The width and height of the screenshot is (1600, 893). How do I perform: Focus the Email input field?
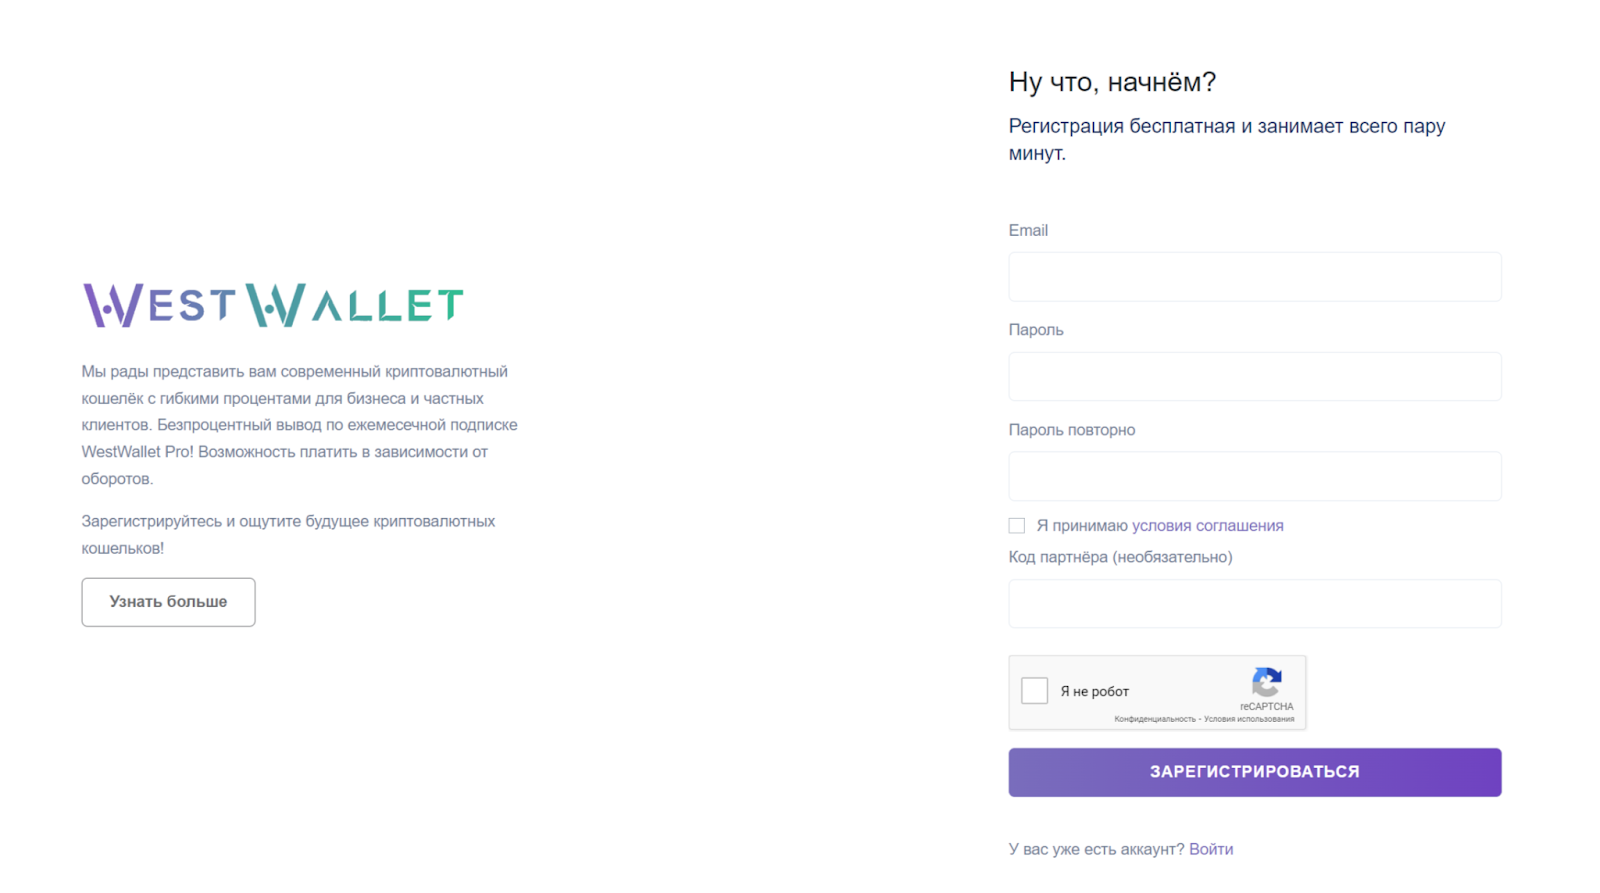(x=1254, y=277)
